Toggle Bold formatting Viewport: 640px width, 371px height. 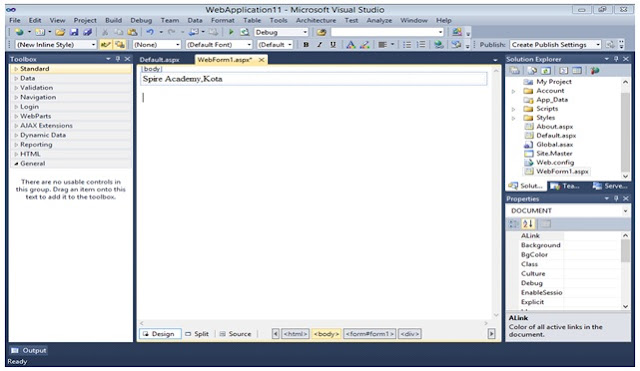point(306,44)
